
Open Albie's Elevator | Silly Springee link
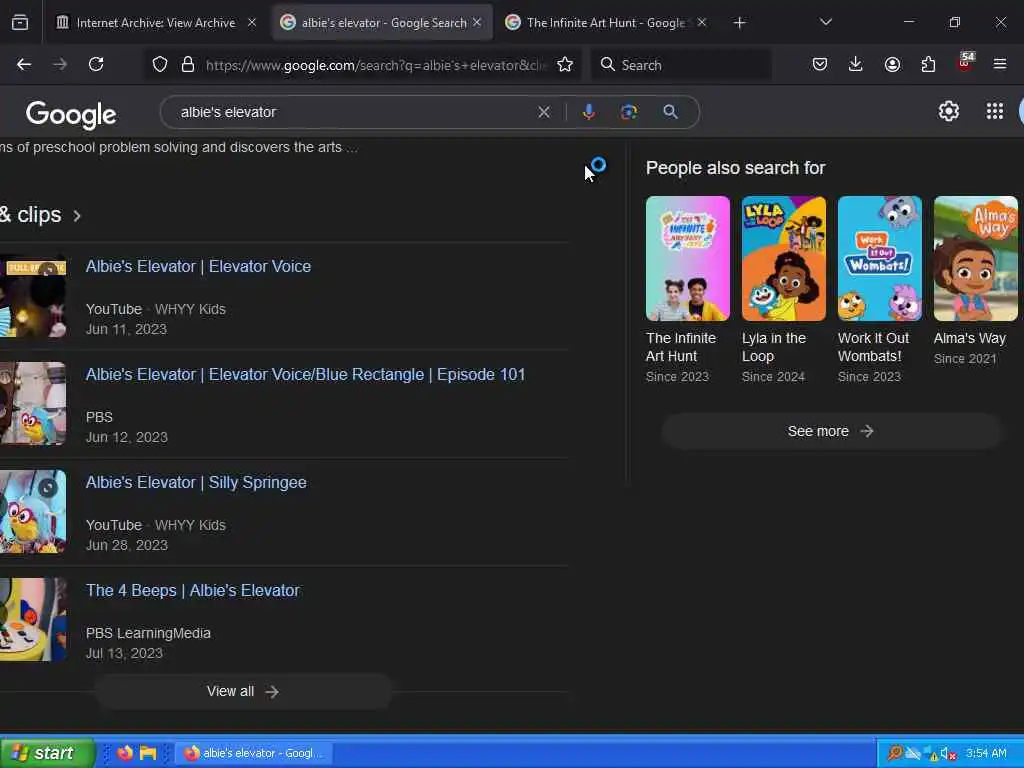coord(196,483)
